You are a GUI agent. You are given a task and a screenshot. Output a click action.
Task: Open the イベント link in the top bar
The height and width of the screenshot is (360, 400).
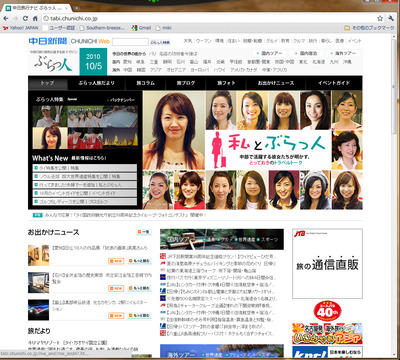point(354,41)
